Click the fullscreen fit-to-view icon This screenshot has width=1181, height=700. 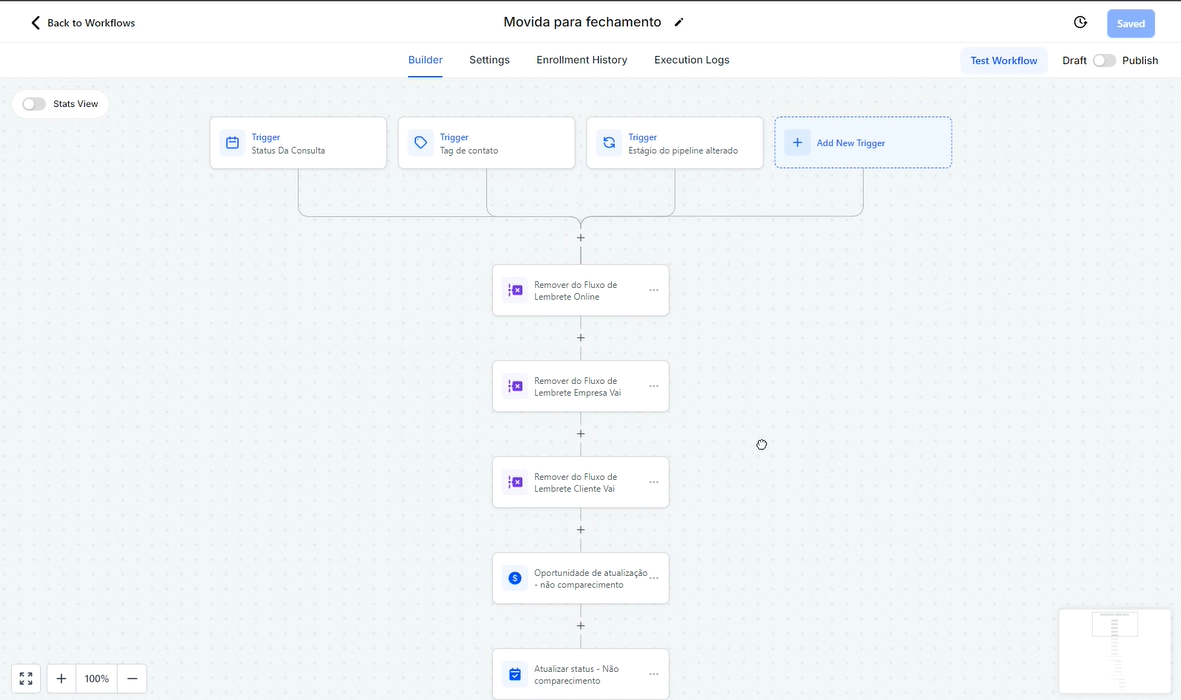point(26,679)
